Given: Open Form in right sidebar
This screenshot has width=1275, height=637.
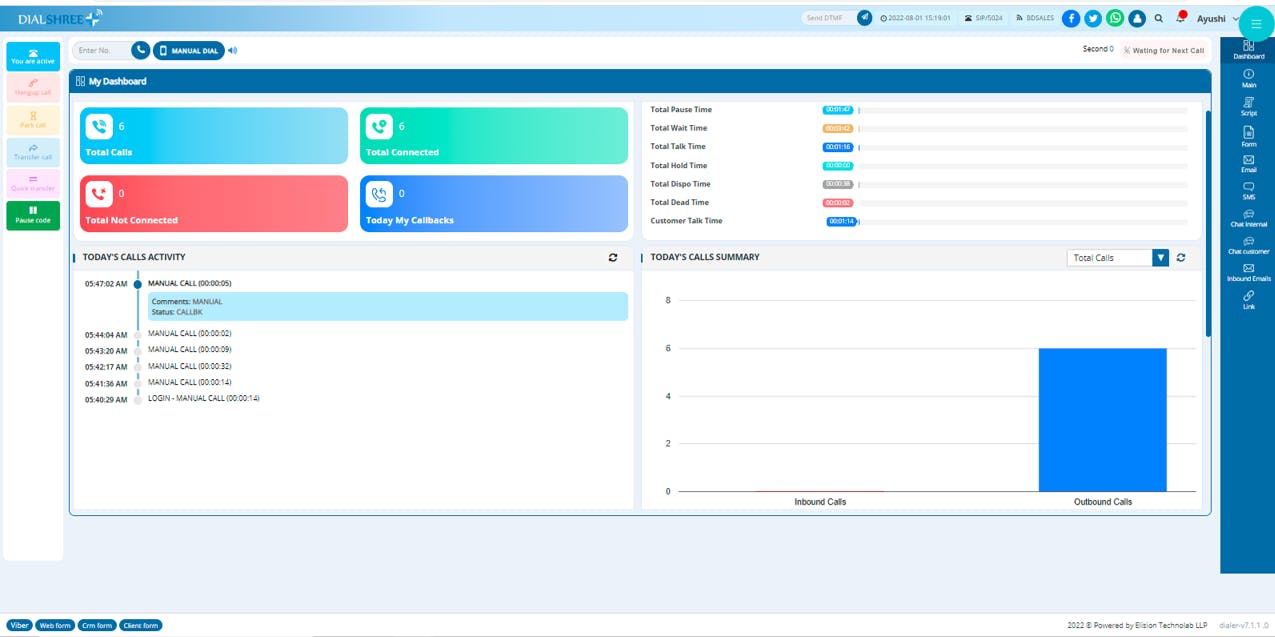Looking at the screenshot, I should 1249,138.
